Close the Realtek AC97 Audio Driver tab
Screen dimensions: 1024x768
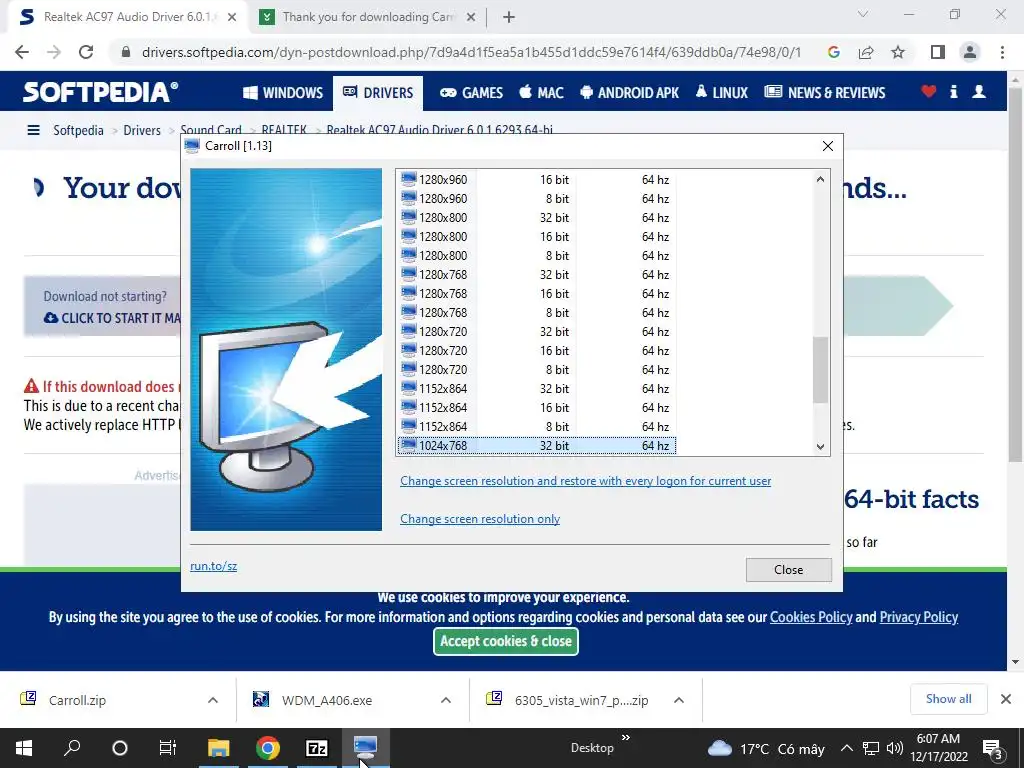[x=232, y=17]
